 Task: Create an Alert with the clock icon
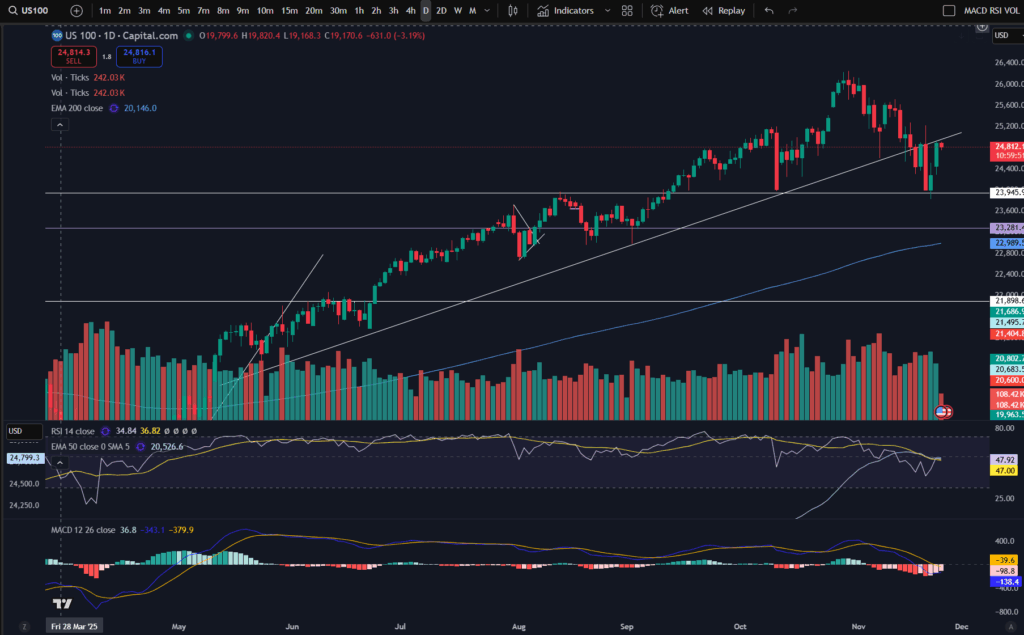coord(669,10)
